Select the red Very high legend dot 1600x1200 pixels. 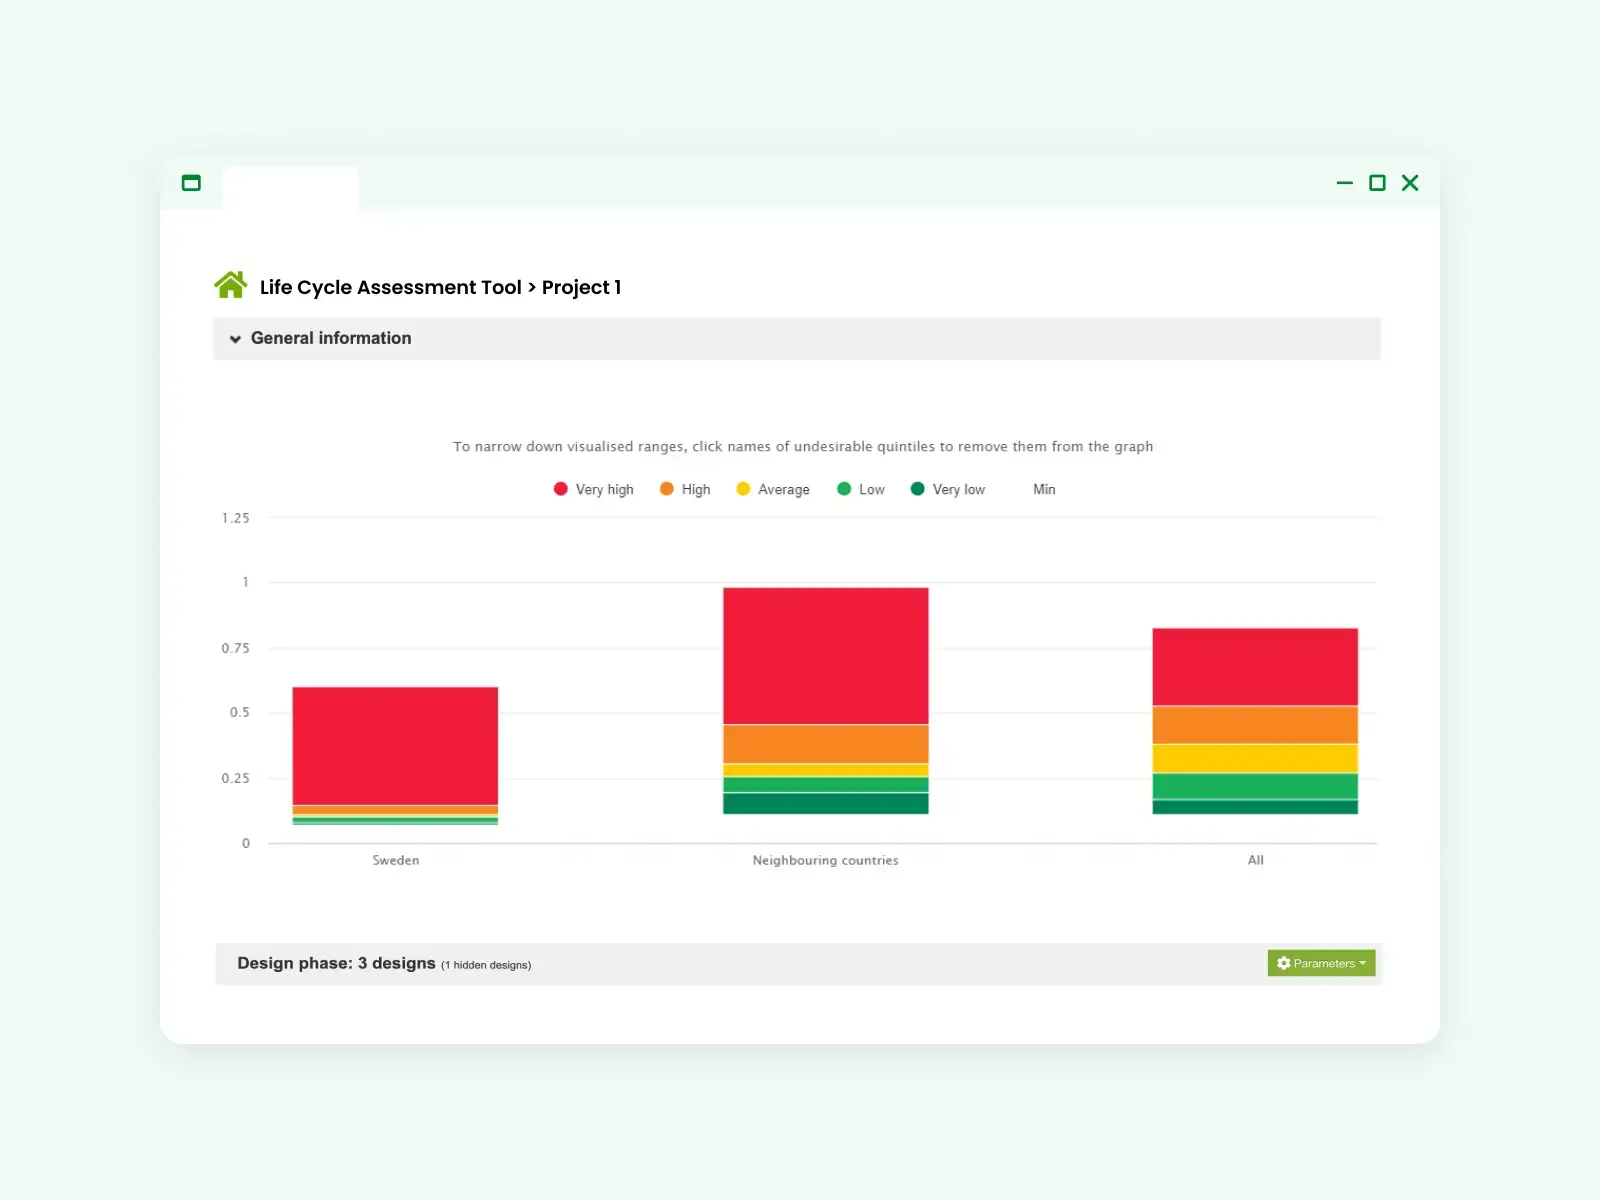coord(560,489)
